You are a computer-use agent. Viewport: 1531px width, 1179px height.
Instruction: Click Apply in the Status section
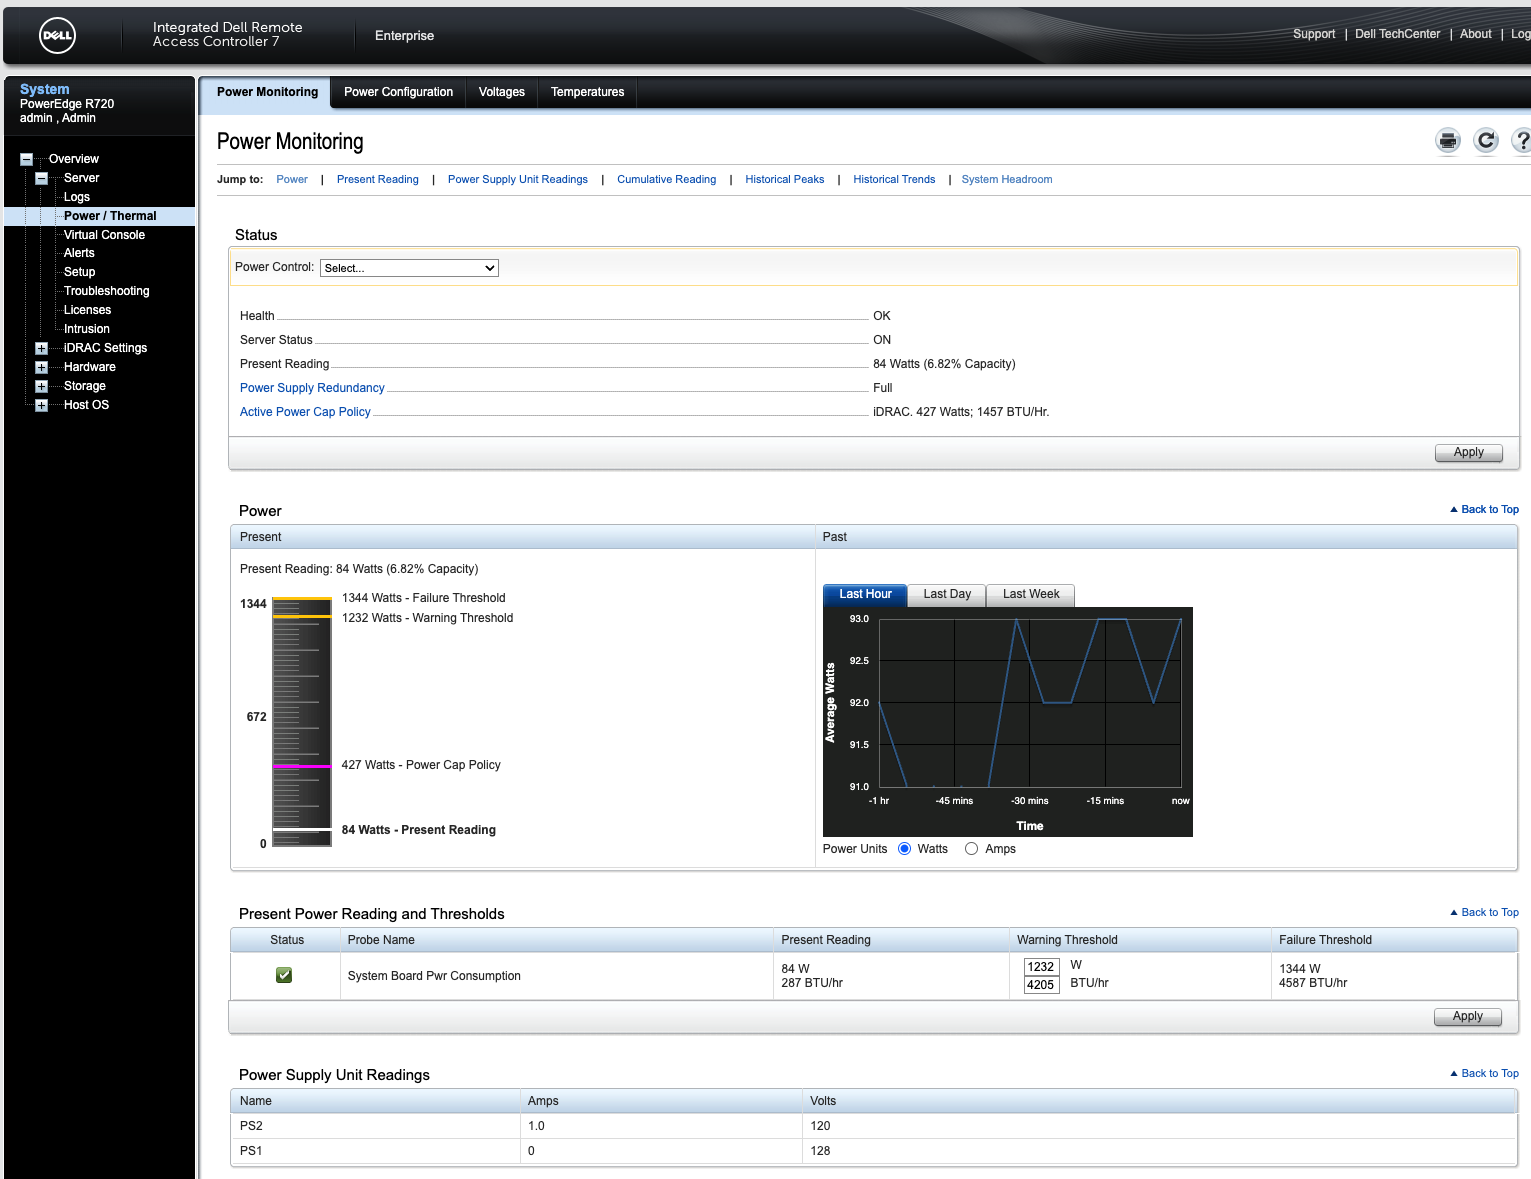point(1468,452)
